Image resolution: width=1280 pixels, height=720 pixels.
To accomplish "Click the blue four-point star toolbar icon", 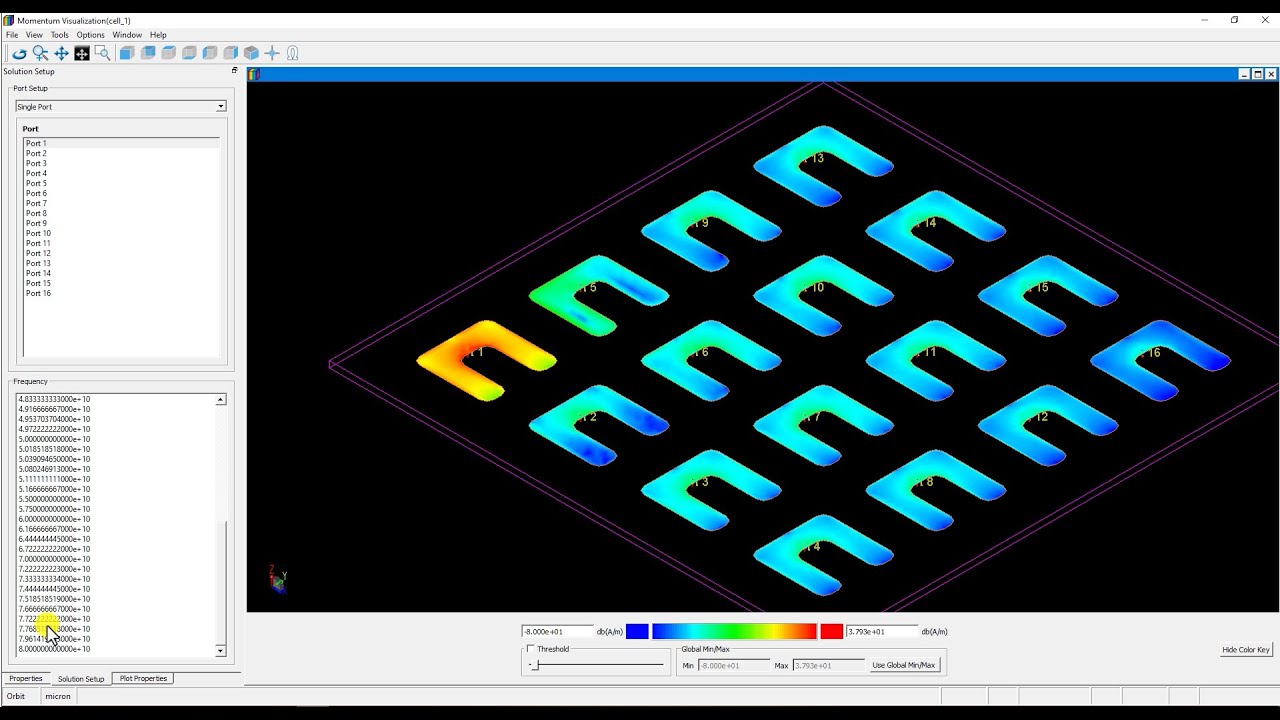I will (x=272, y=53).
